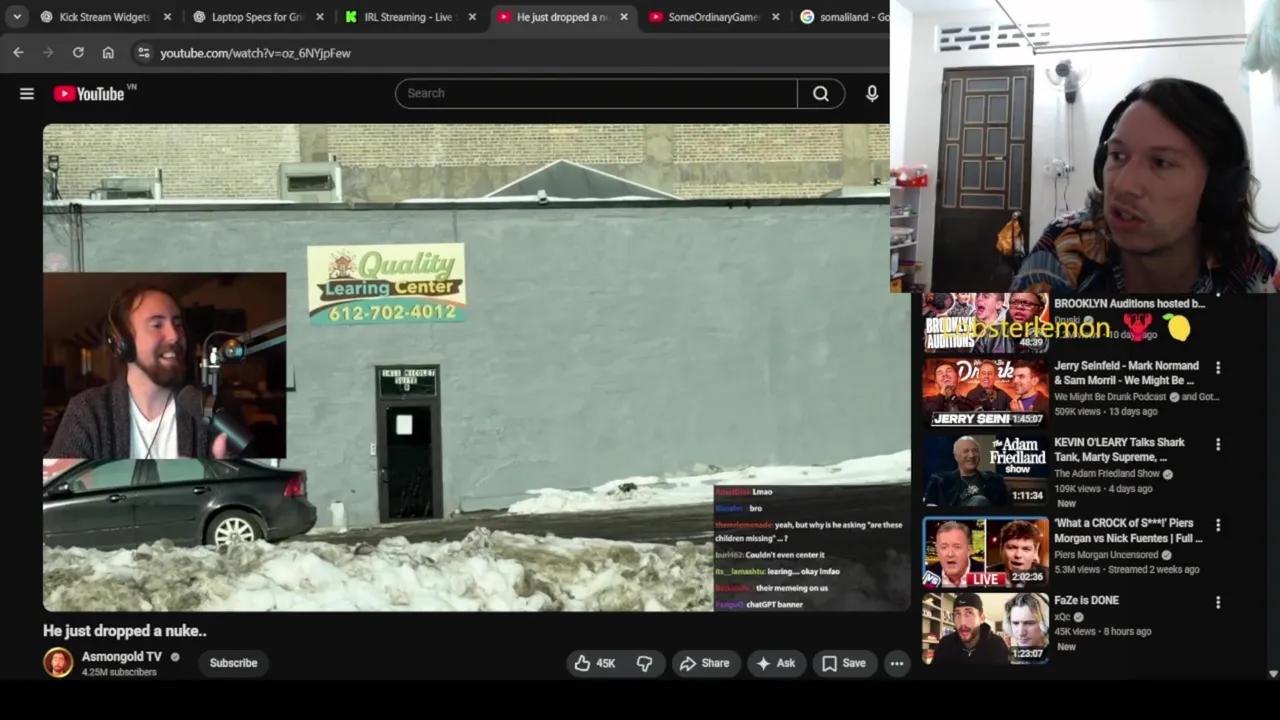The height and width of the screenshot is (720, 1280).
Task: Open the Adam Friedland Show thumbnail
Action: coord(985,470)
